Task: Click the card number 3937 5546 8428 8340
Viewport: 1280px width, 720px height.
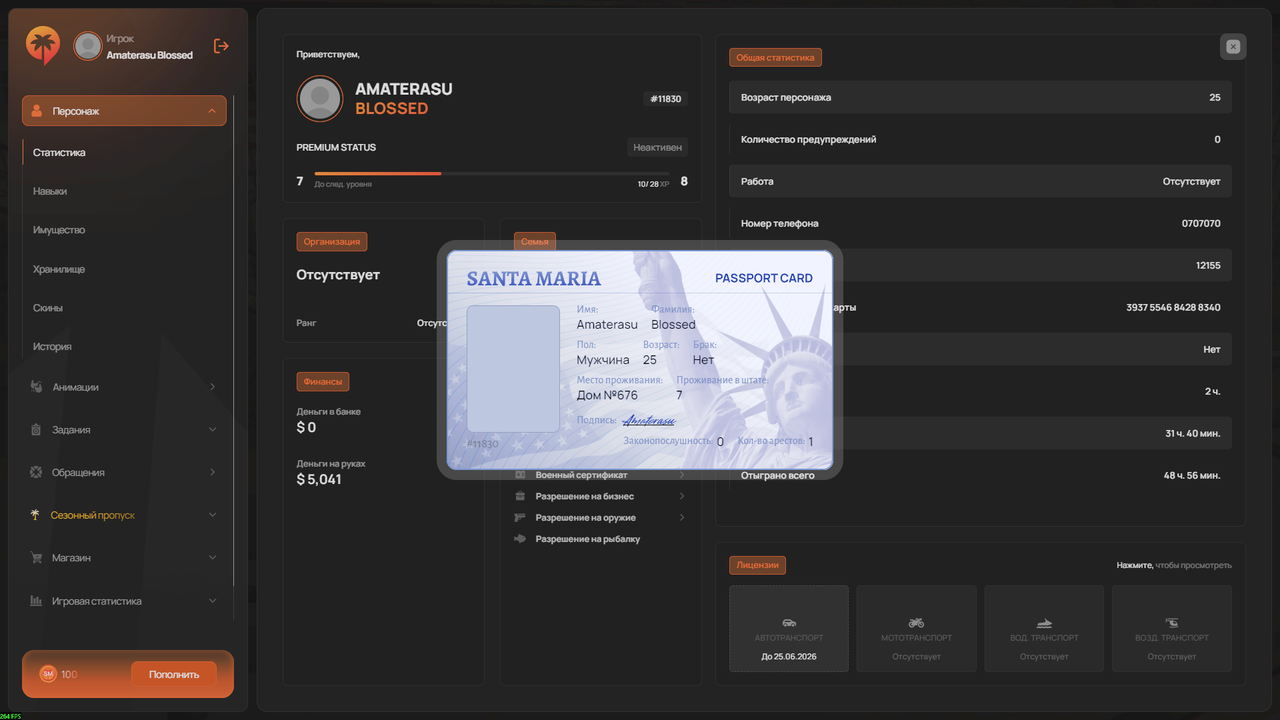Action: pos(1173,308)
